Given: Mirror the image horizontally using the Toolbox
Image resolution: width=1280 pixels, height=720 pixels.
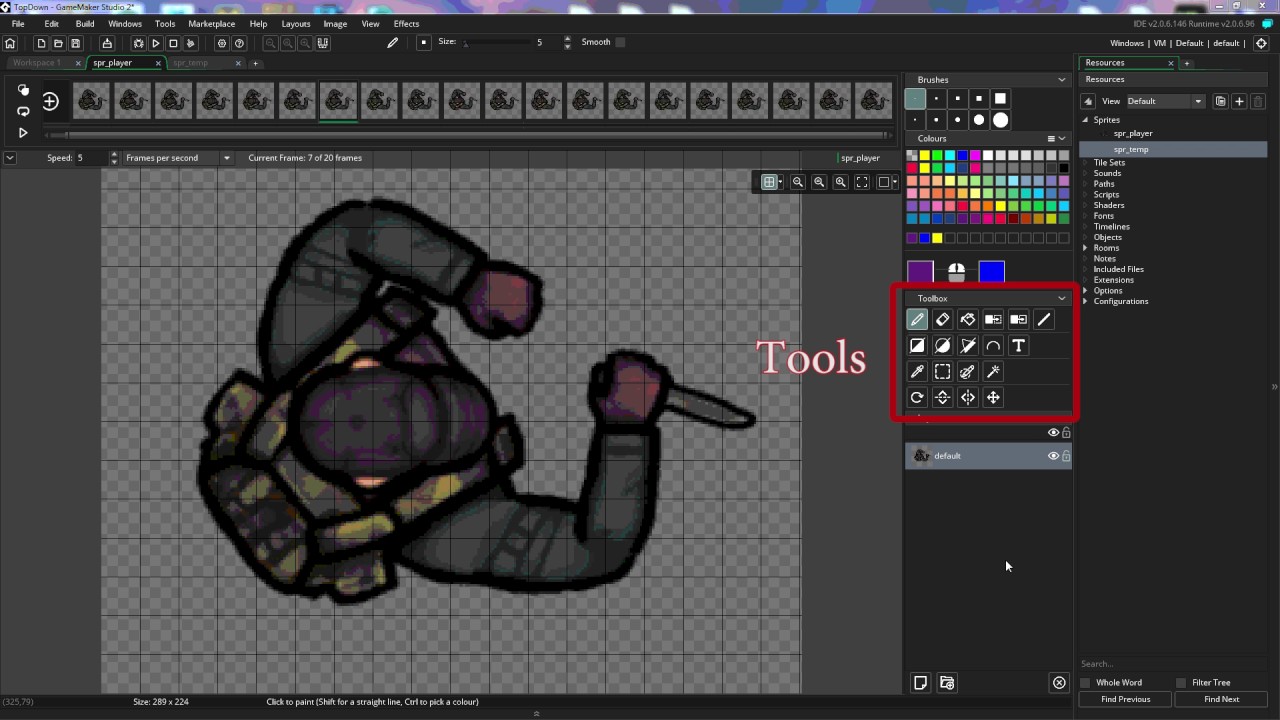Looking at the screenshot, I should (968, 398).
